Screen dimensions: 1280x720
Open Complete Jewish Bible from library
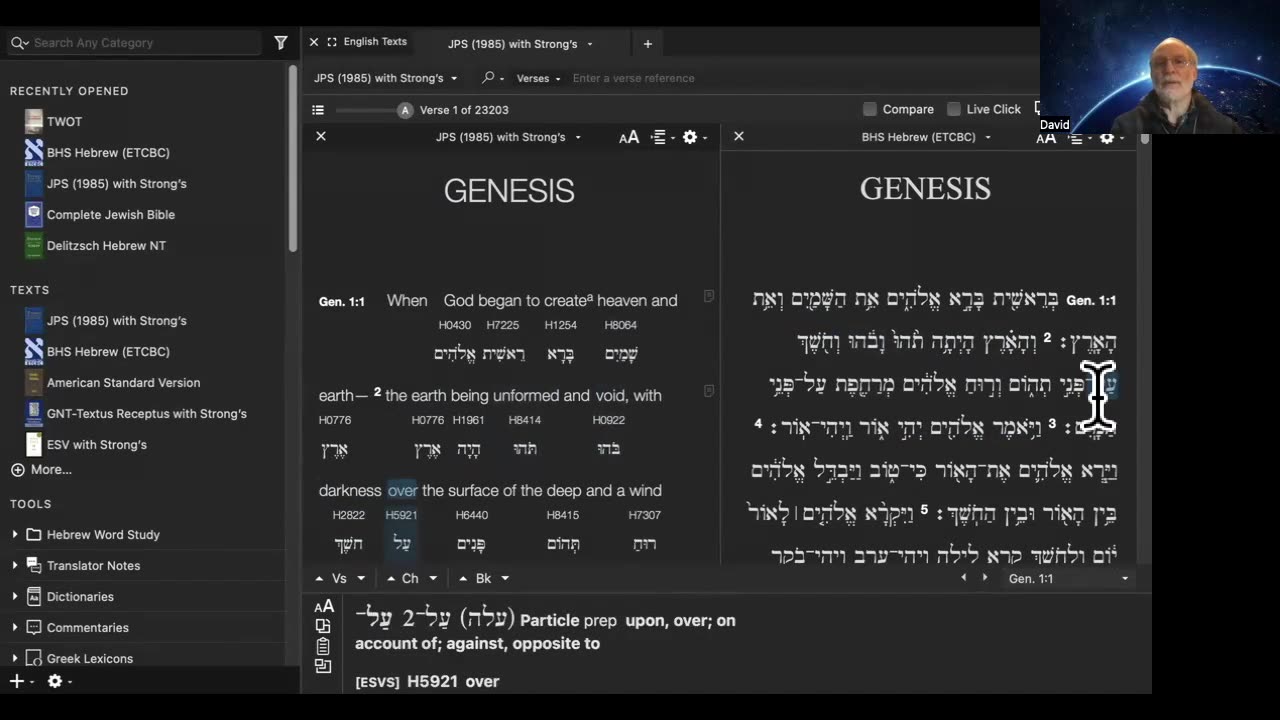click(x=111, y=214)
